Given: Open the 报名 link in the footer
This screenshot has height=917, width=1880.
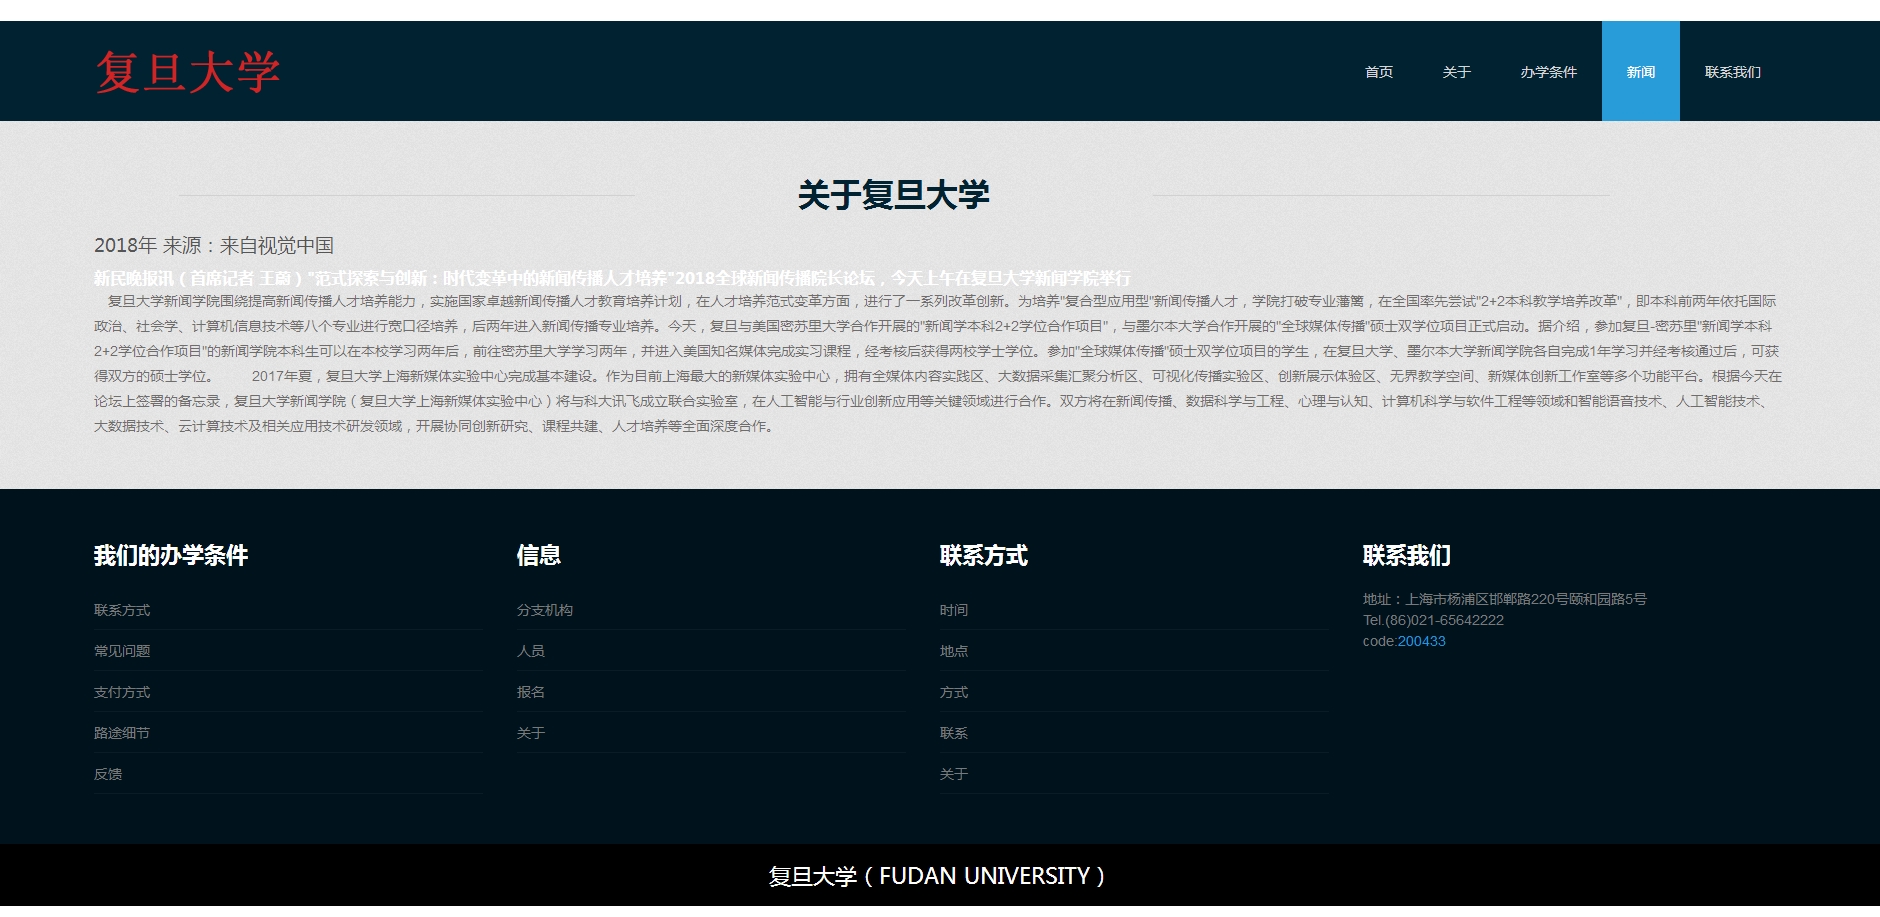Looking at the screenshot, I should [531, 692].
